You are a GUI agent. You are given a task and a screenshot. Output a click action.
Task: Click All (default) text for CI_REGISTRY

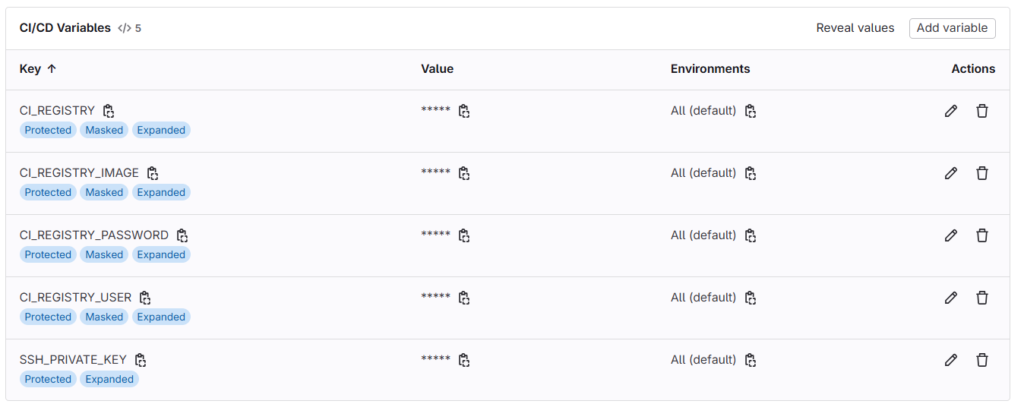point(703,111)
